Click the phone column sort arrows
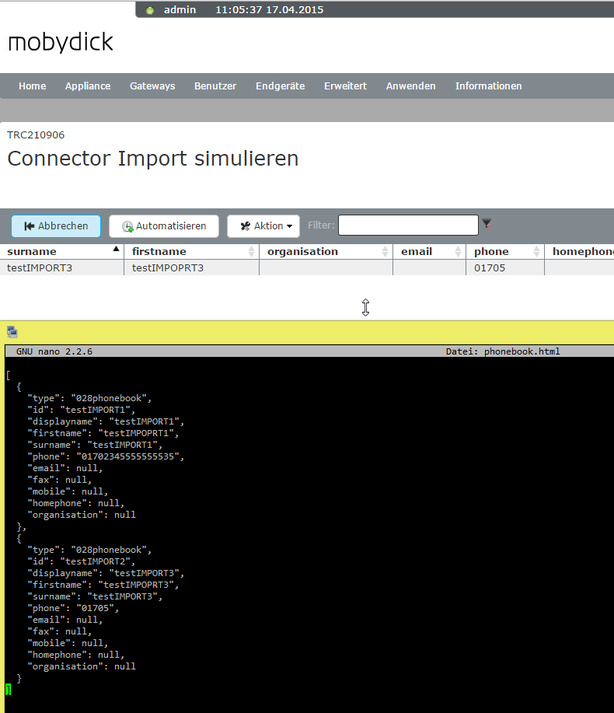The width and height of the screenshot is (614, 713). [536, 251]
